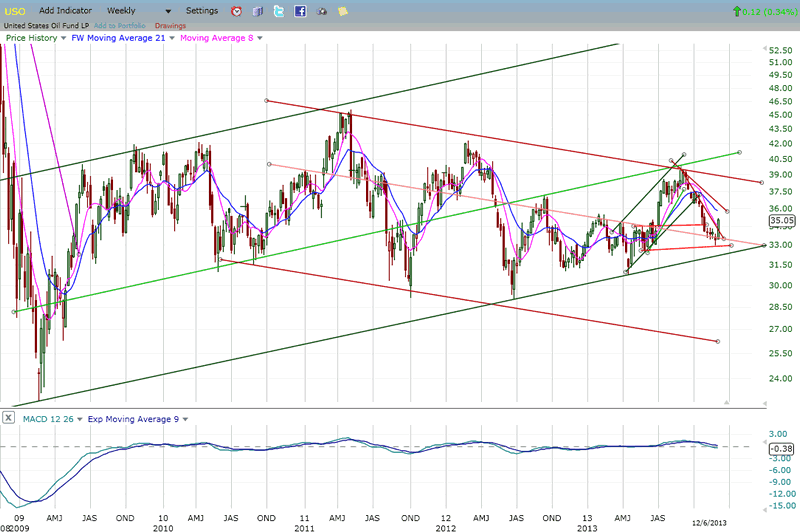
Task: Click the notebook icon in the toolbar
Action: (x=256, y=11)
